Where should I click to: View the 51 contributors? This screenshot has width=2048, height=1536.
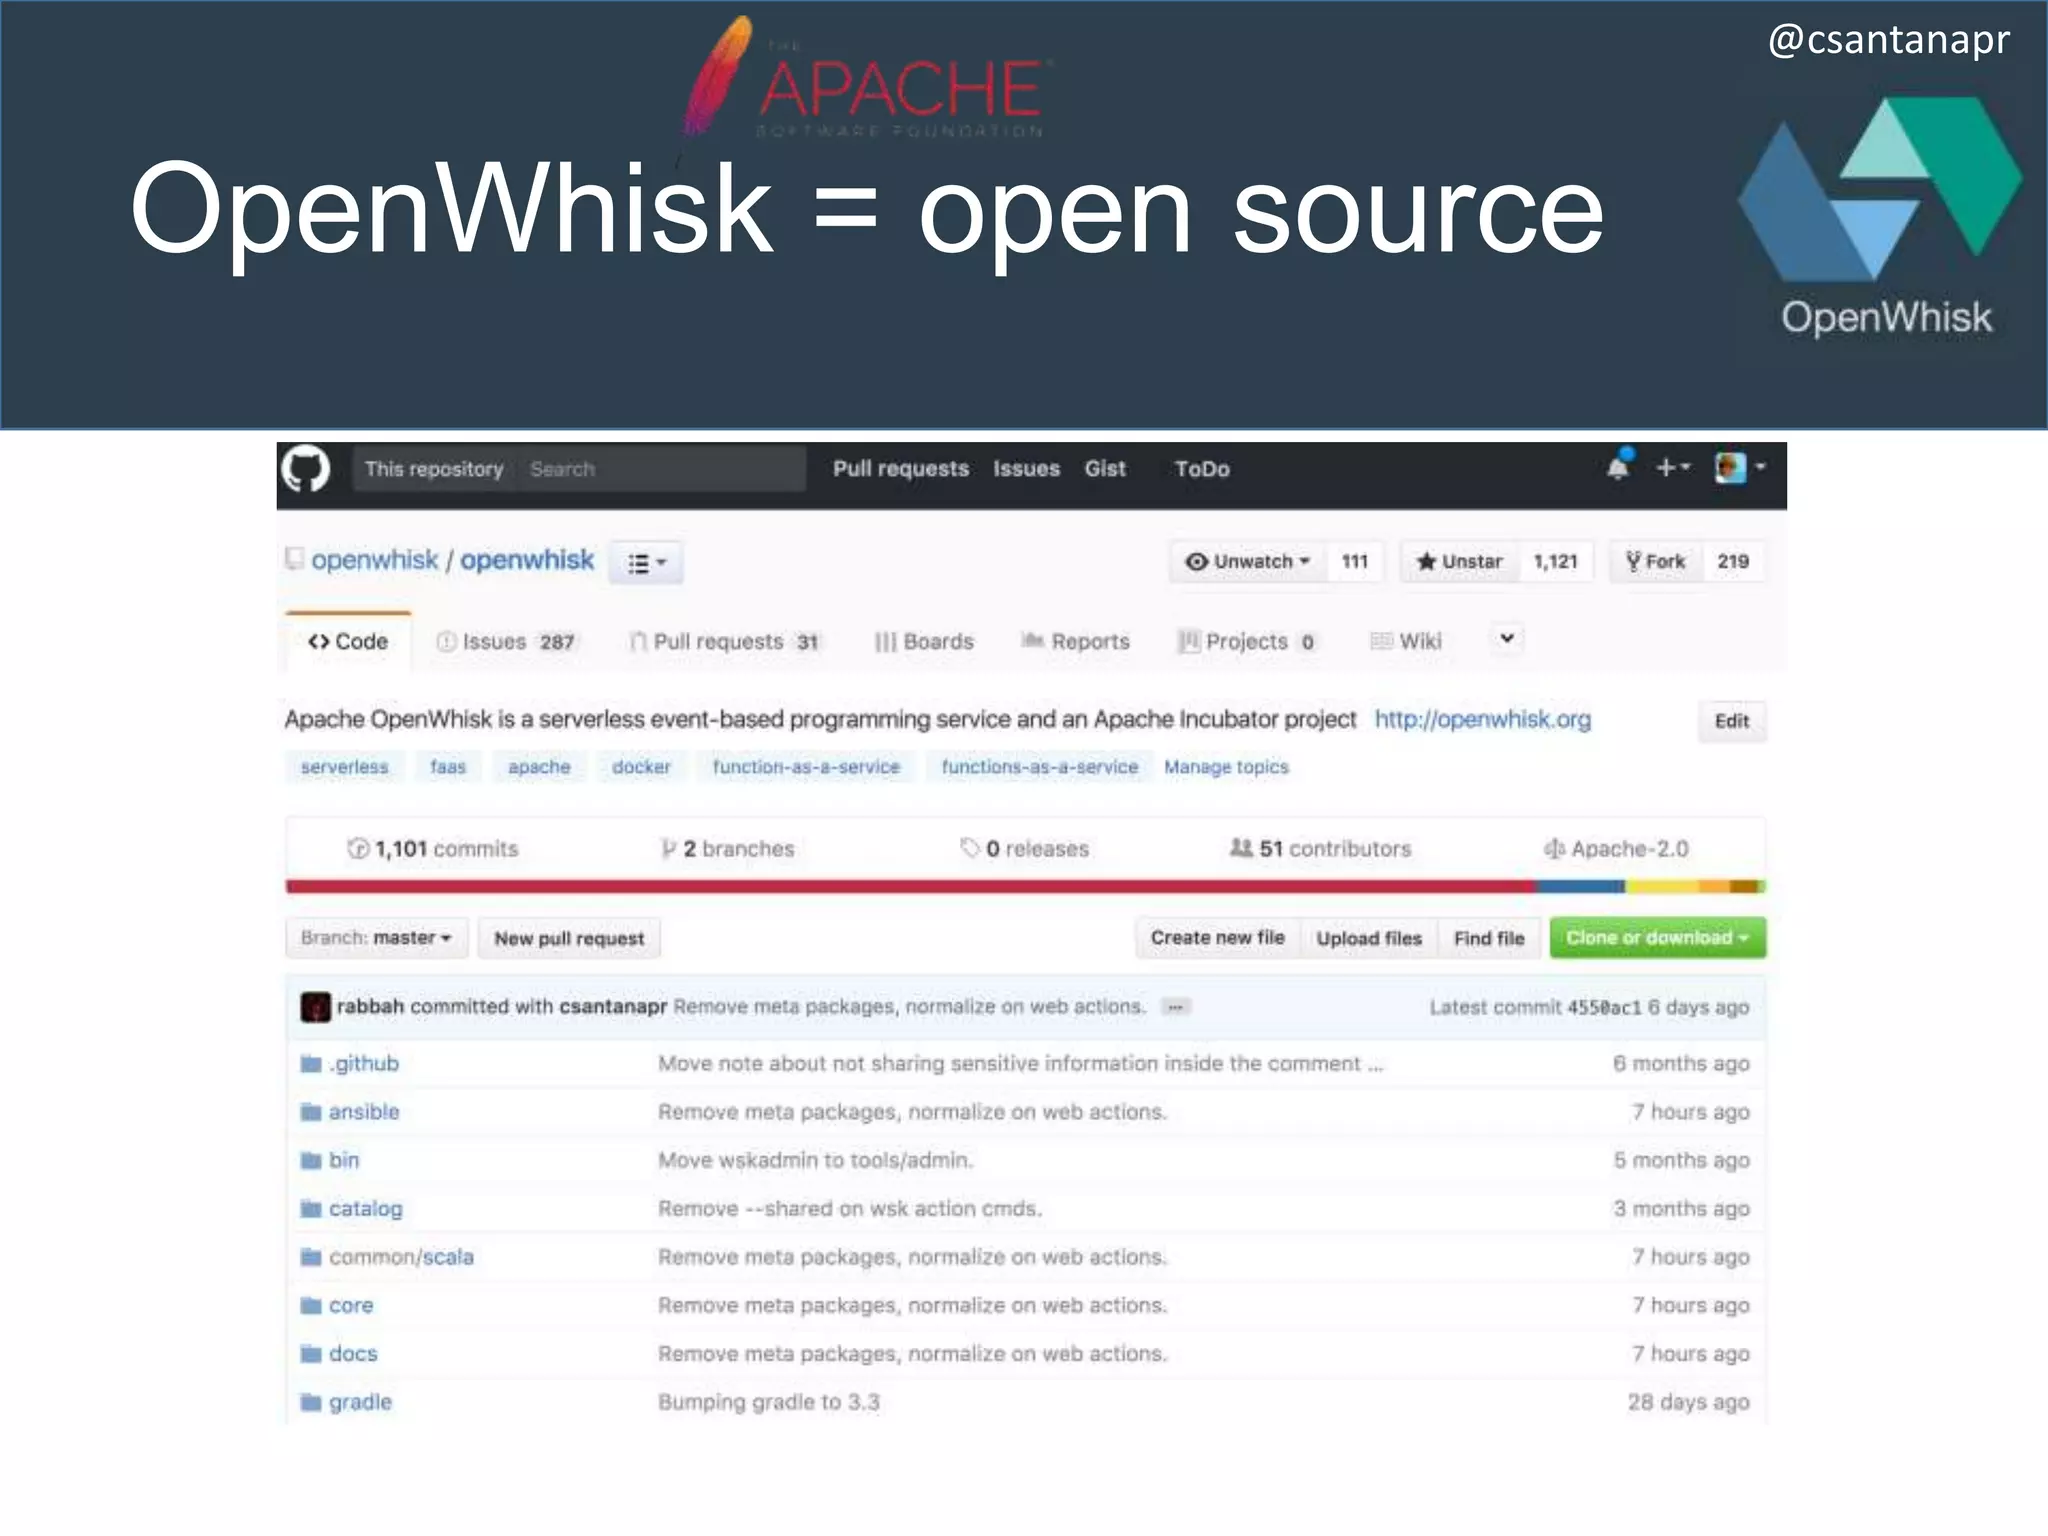coord(1320,849)
